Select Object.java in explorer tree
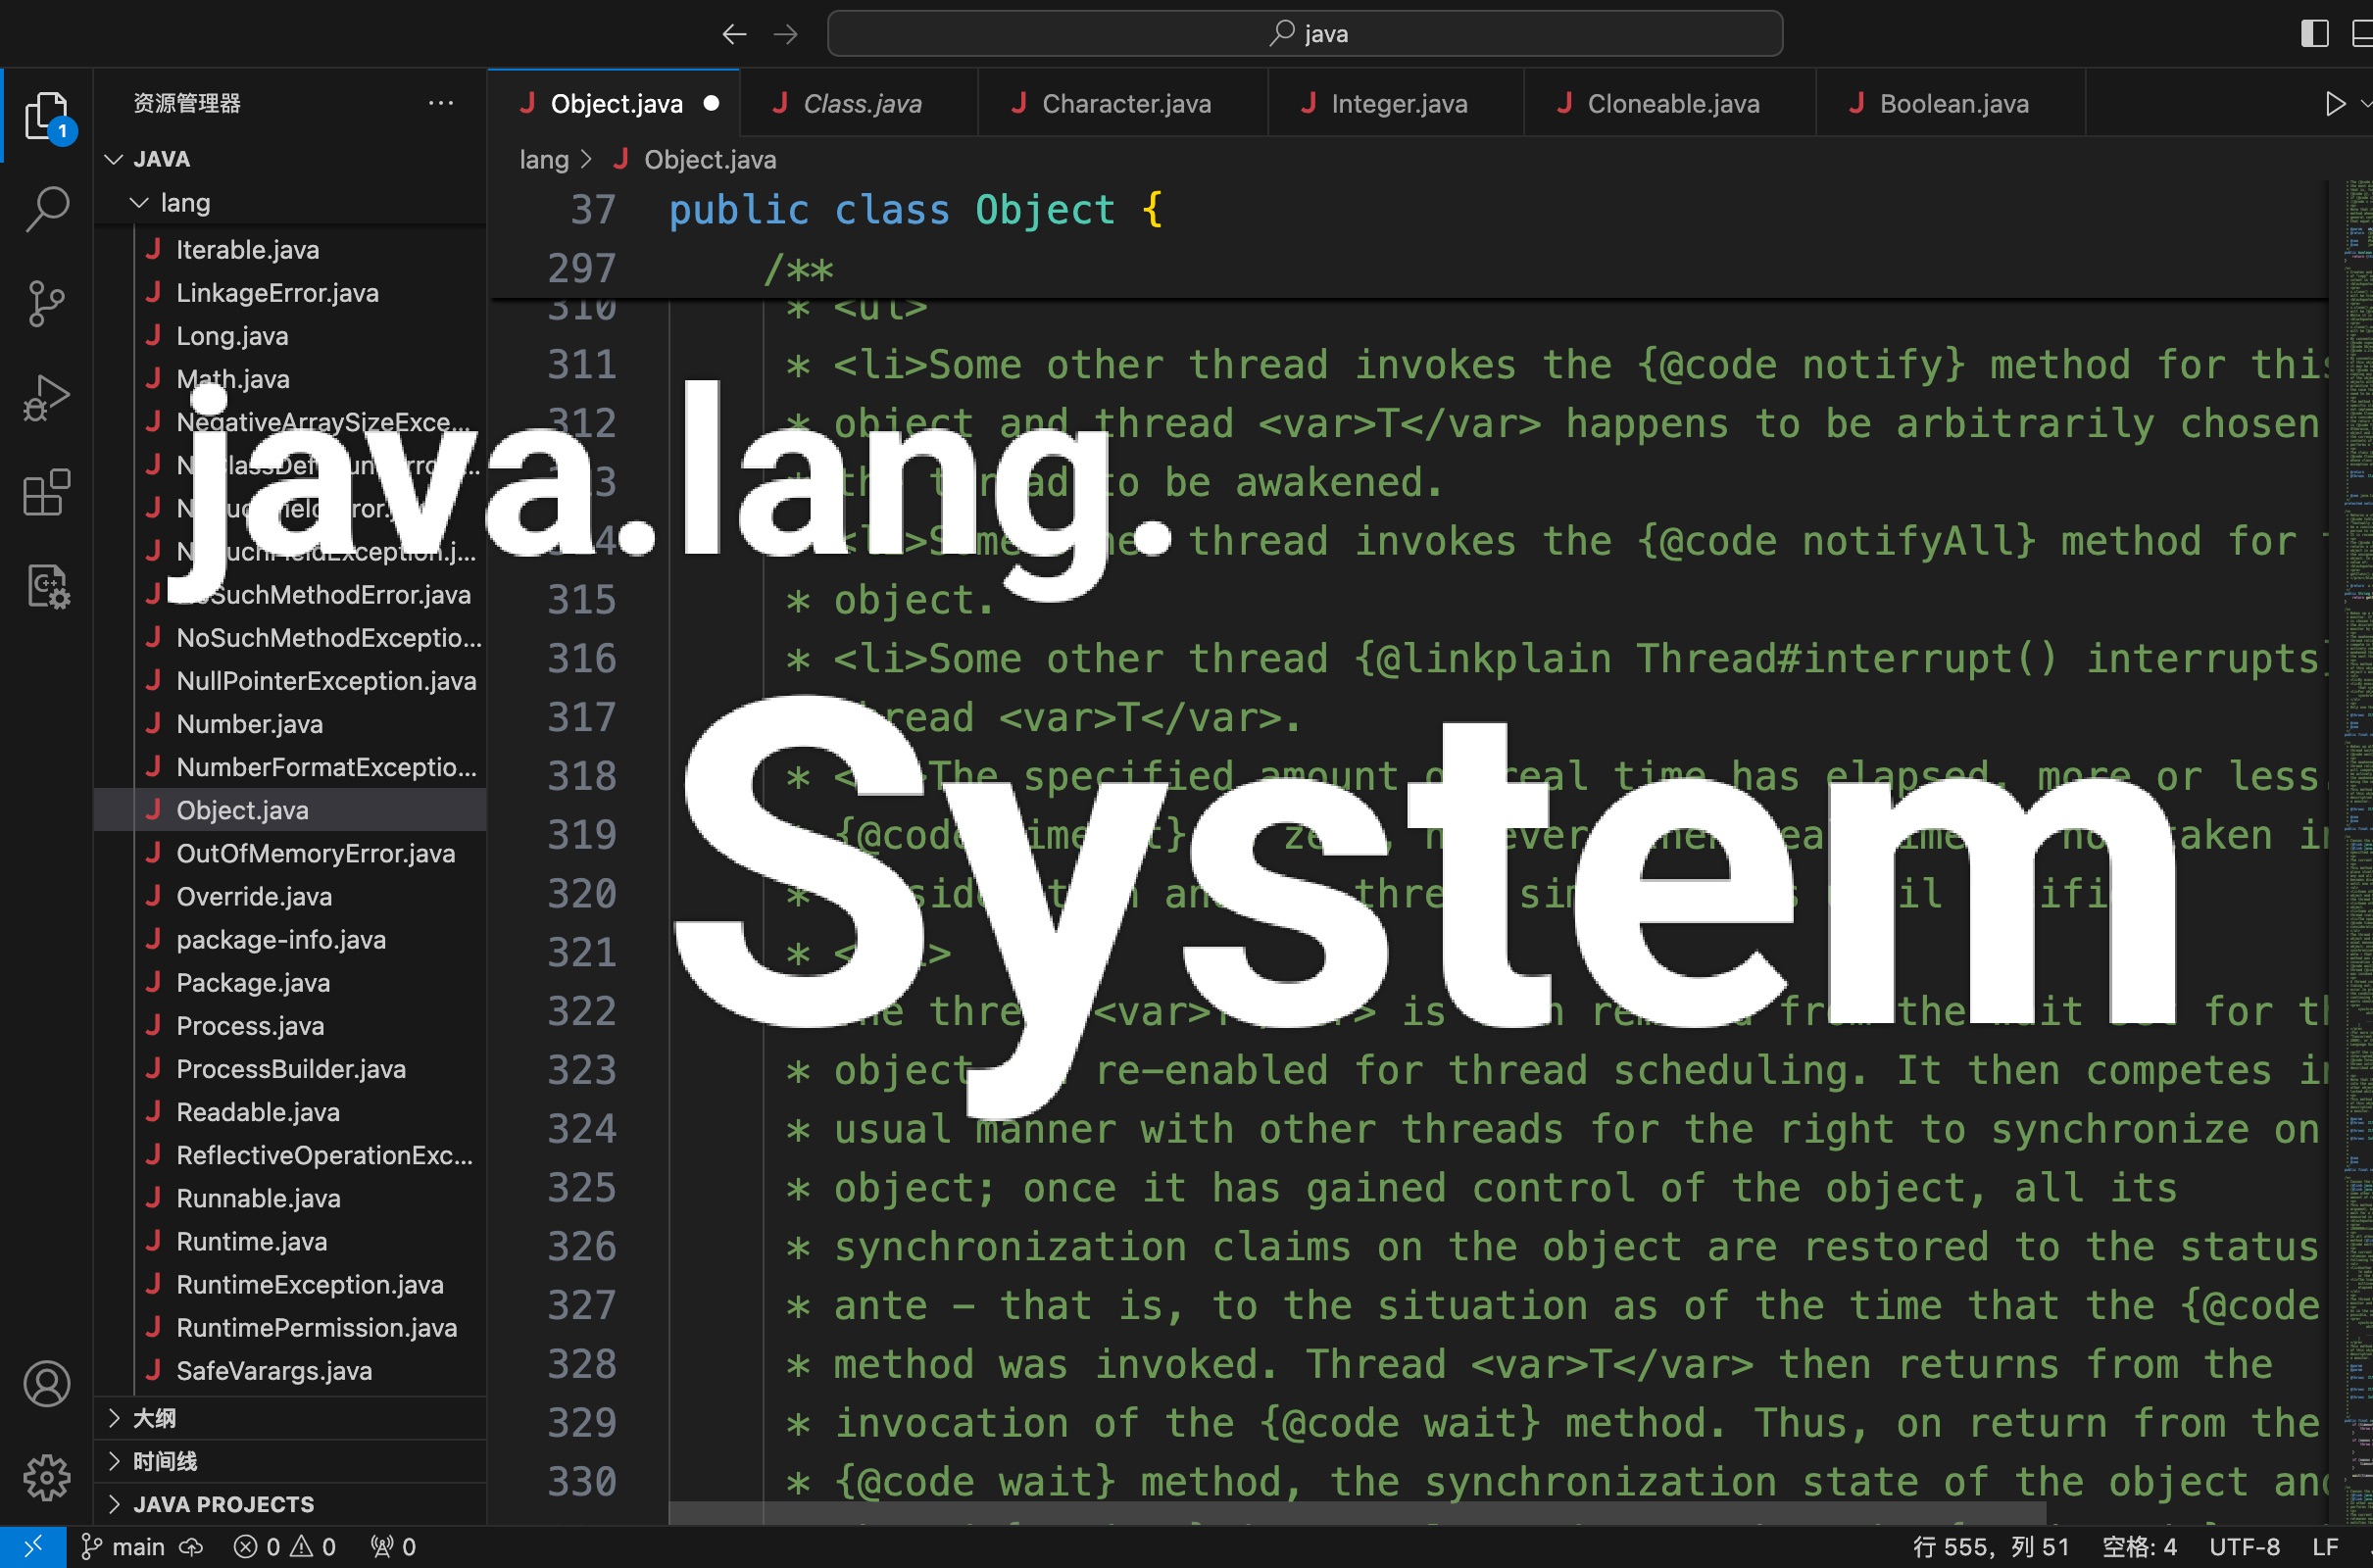Screen dimensions: 2373x1568 click(290, 810)
